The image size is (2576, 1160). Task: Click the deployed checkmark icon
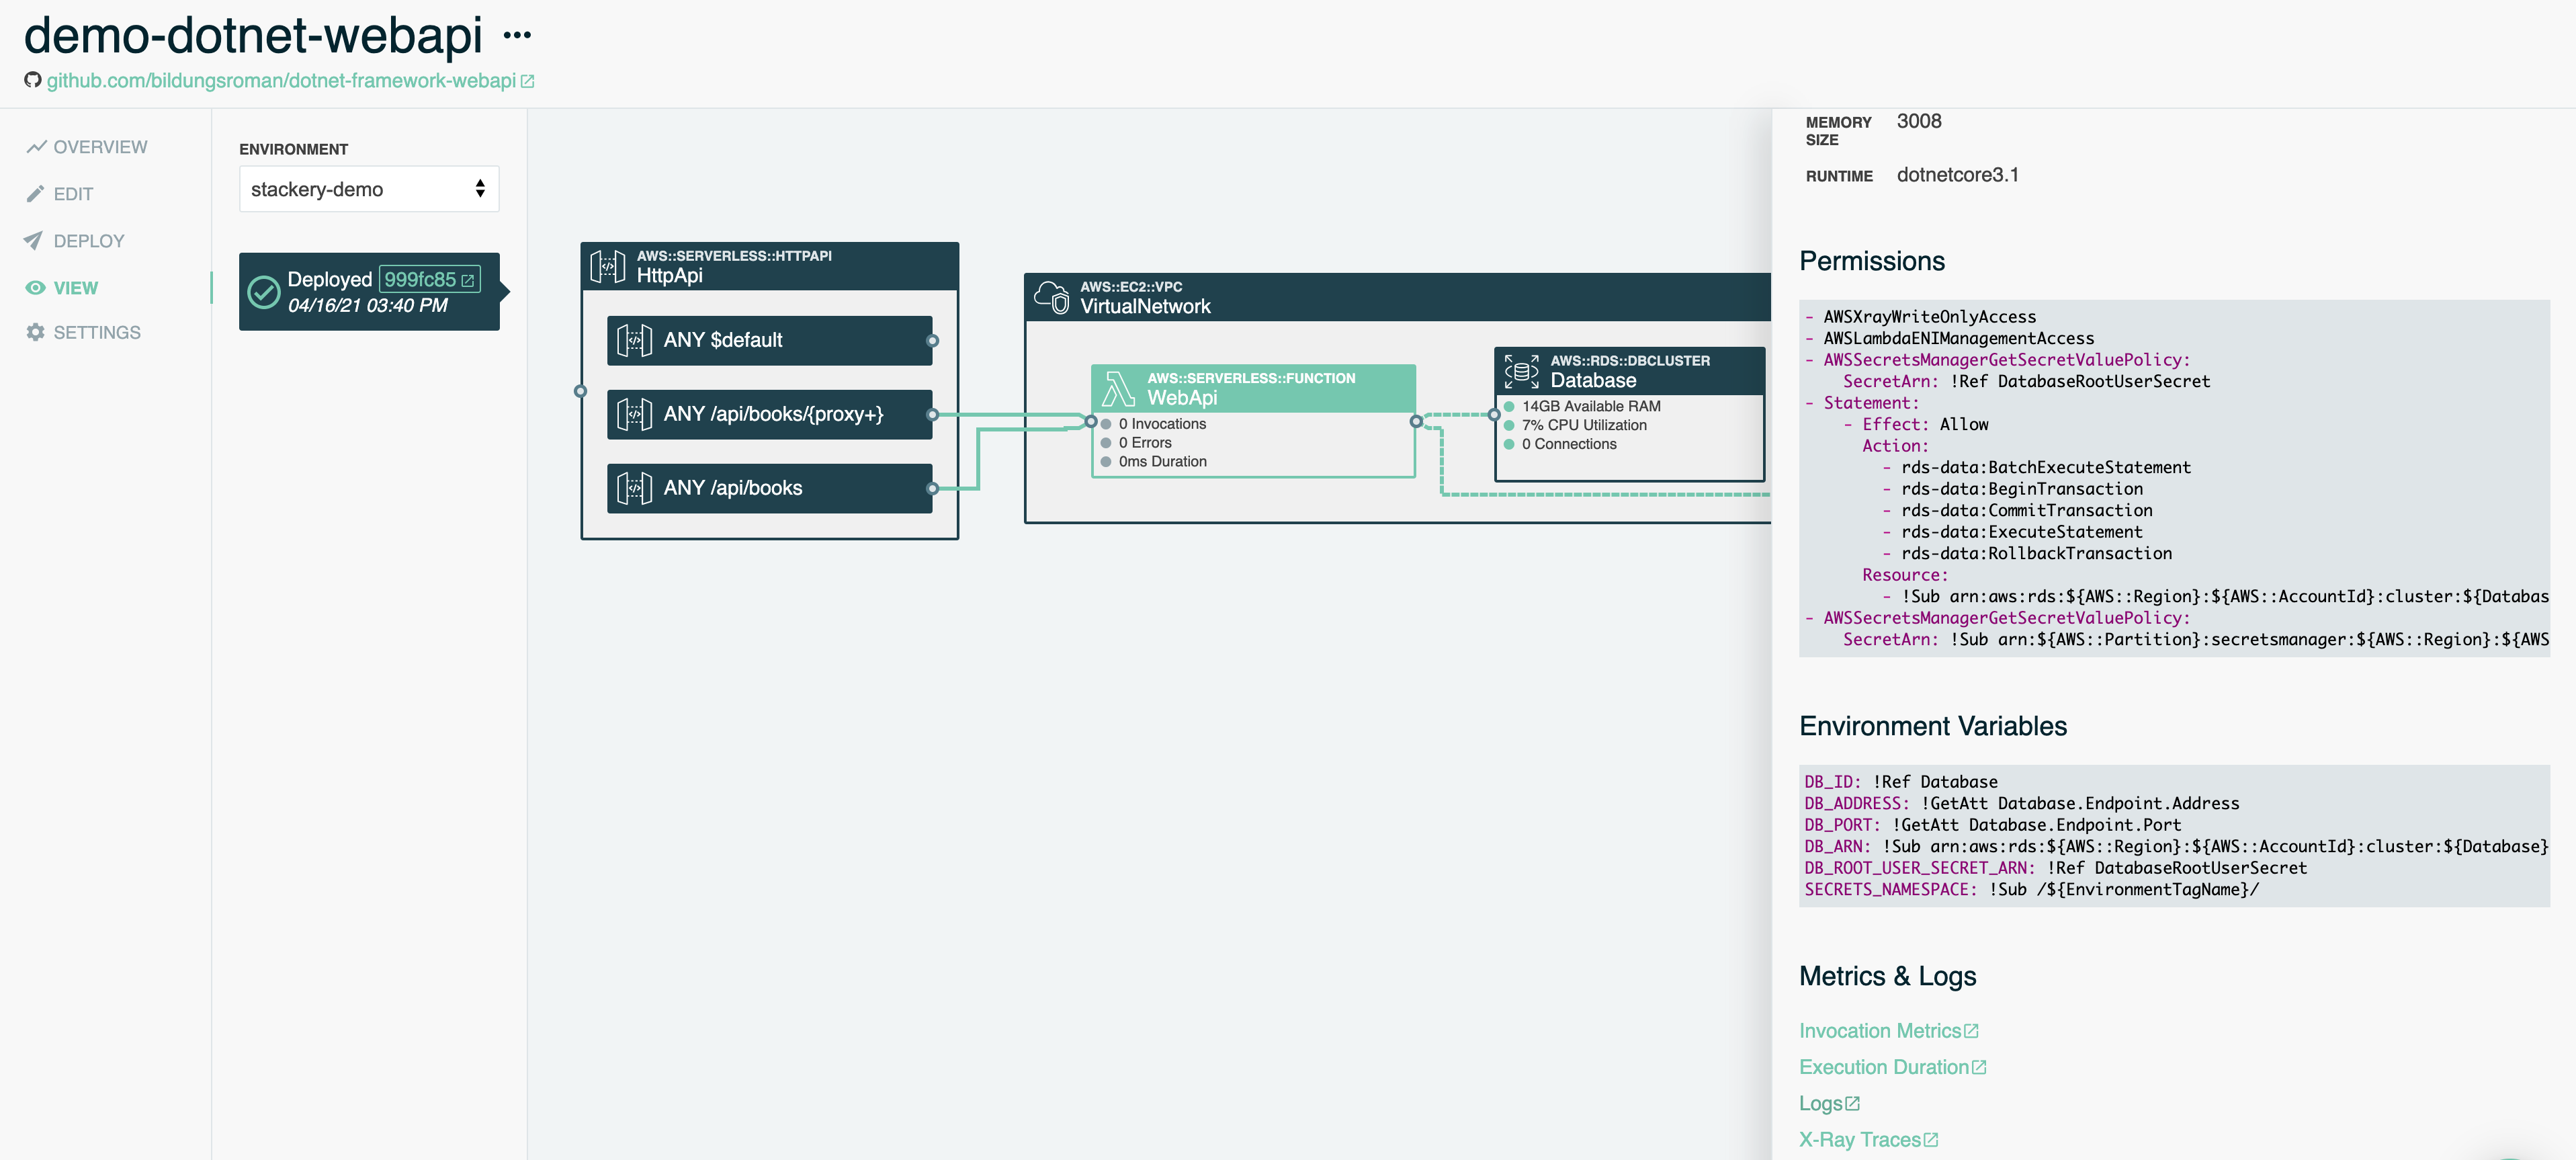263,292
